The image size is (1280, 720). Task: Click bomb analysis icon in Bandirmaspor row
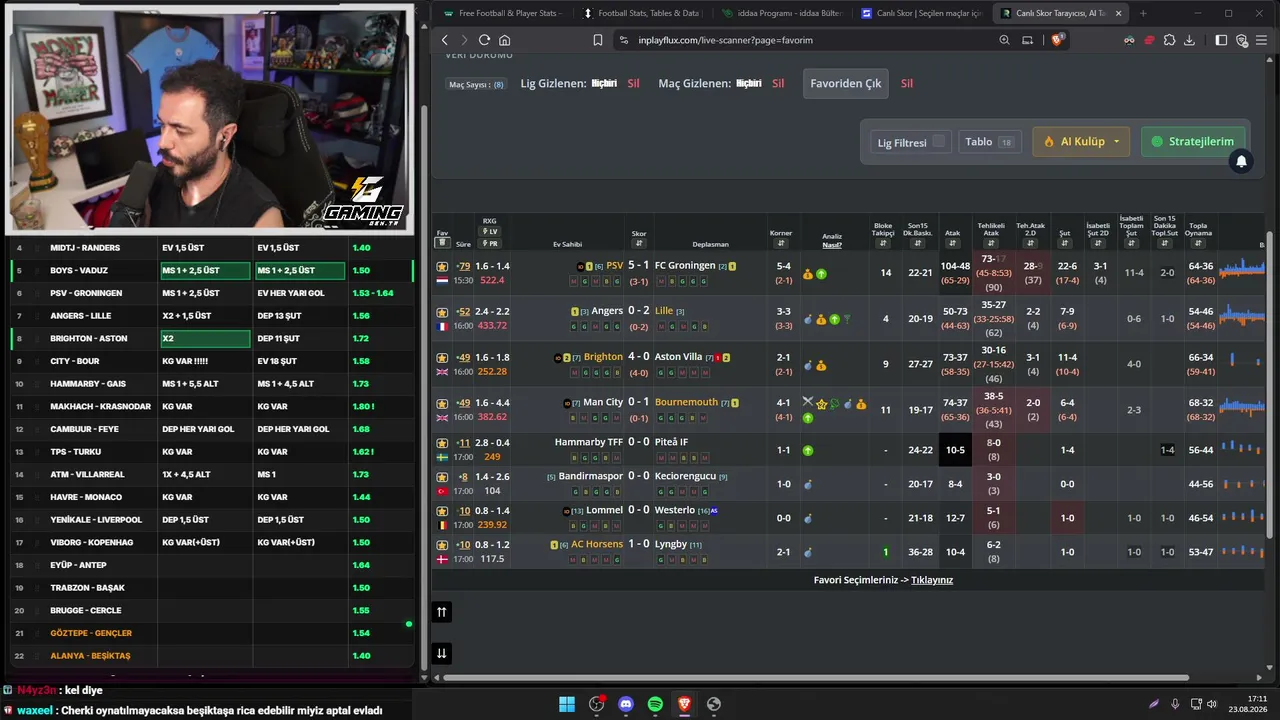(x=808, y=485)
